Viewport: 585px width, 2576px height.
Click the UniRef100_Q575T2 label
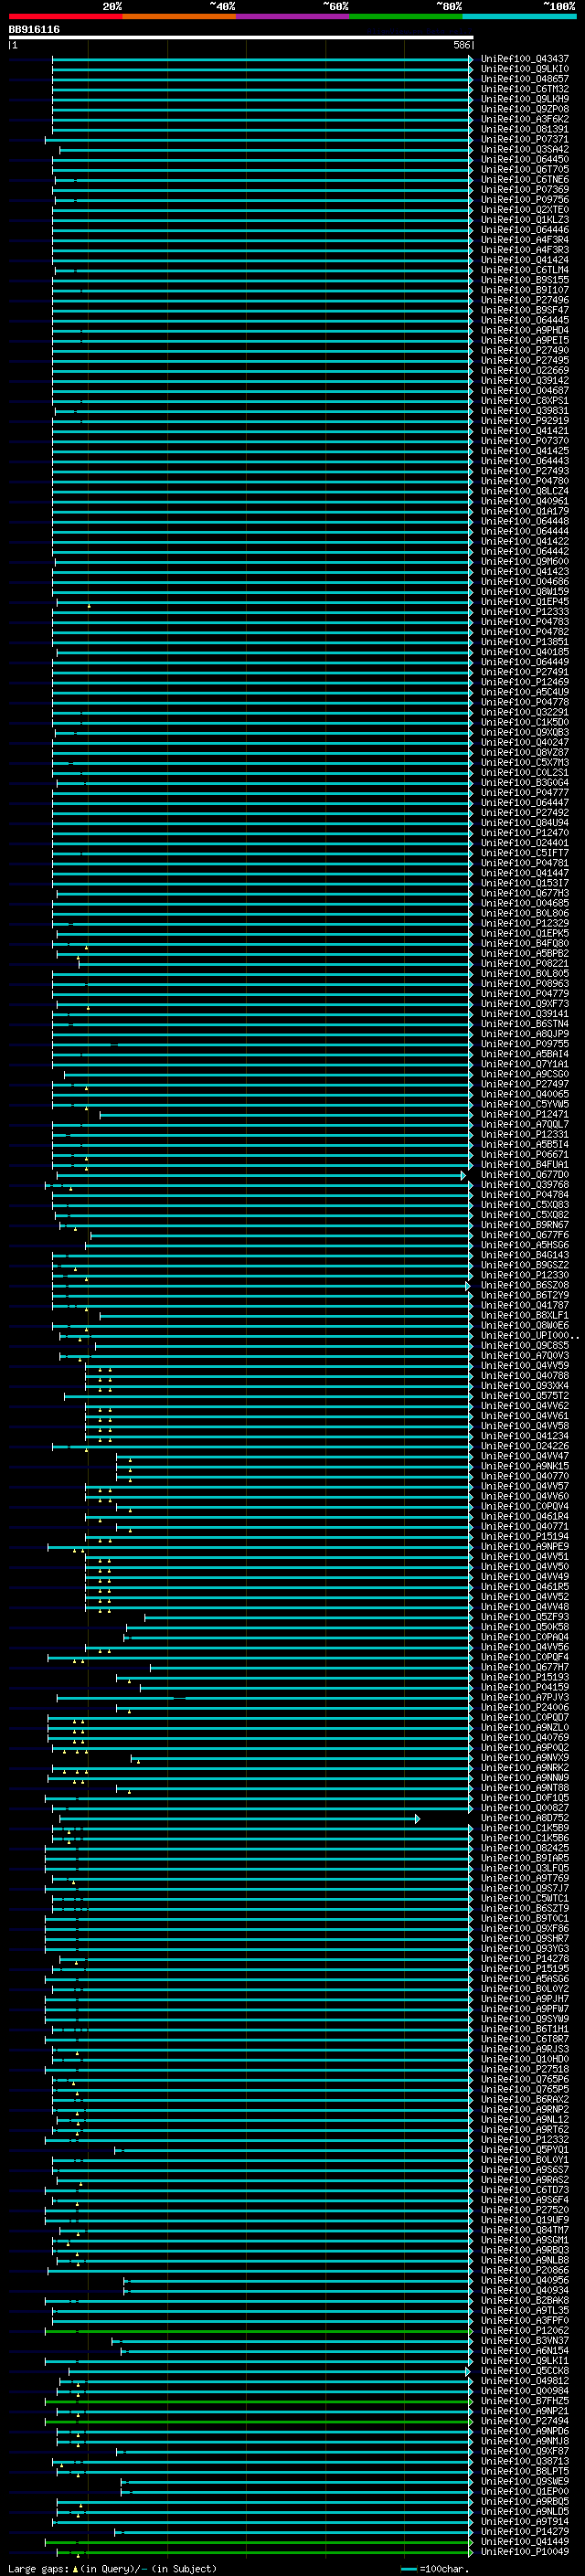tap(525, 1396)
